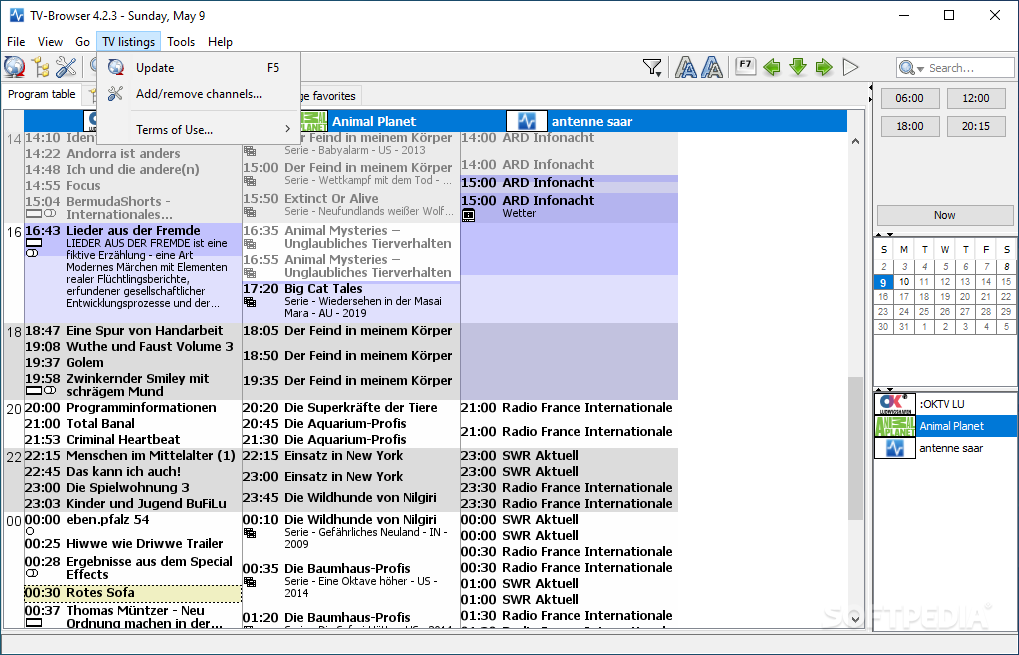Open the plugin tree view toolbar icon

coord(41,67)
